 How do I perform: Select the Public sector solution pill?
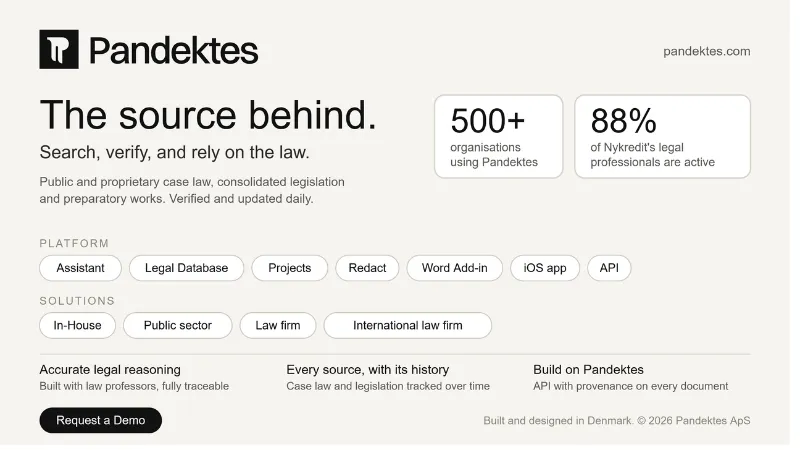click(x=178, y=326)
